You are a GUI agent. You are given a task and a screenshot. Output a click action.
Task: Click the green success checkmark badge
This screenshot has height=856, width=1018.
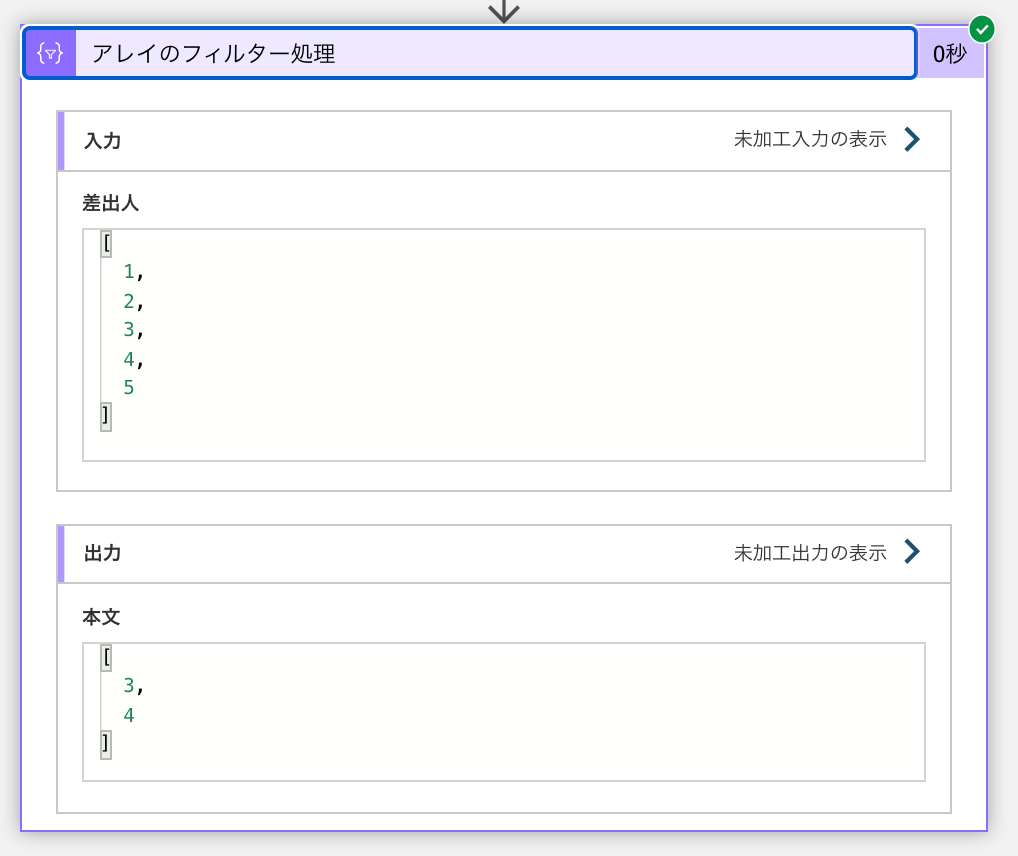tap(982, 30)
